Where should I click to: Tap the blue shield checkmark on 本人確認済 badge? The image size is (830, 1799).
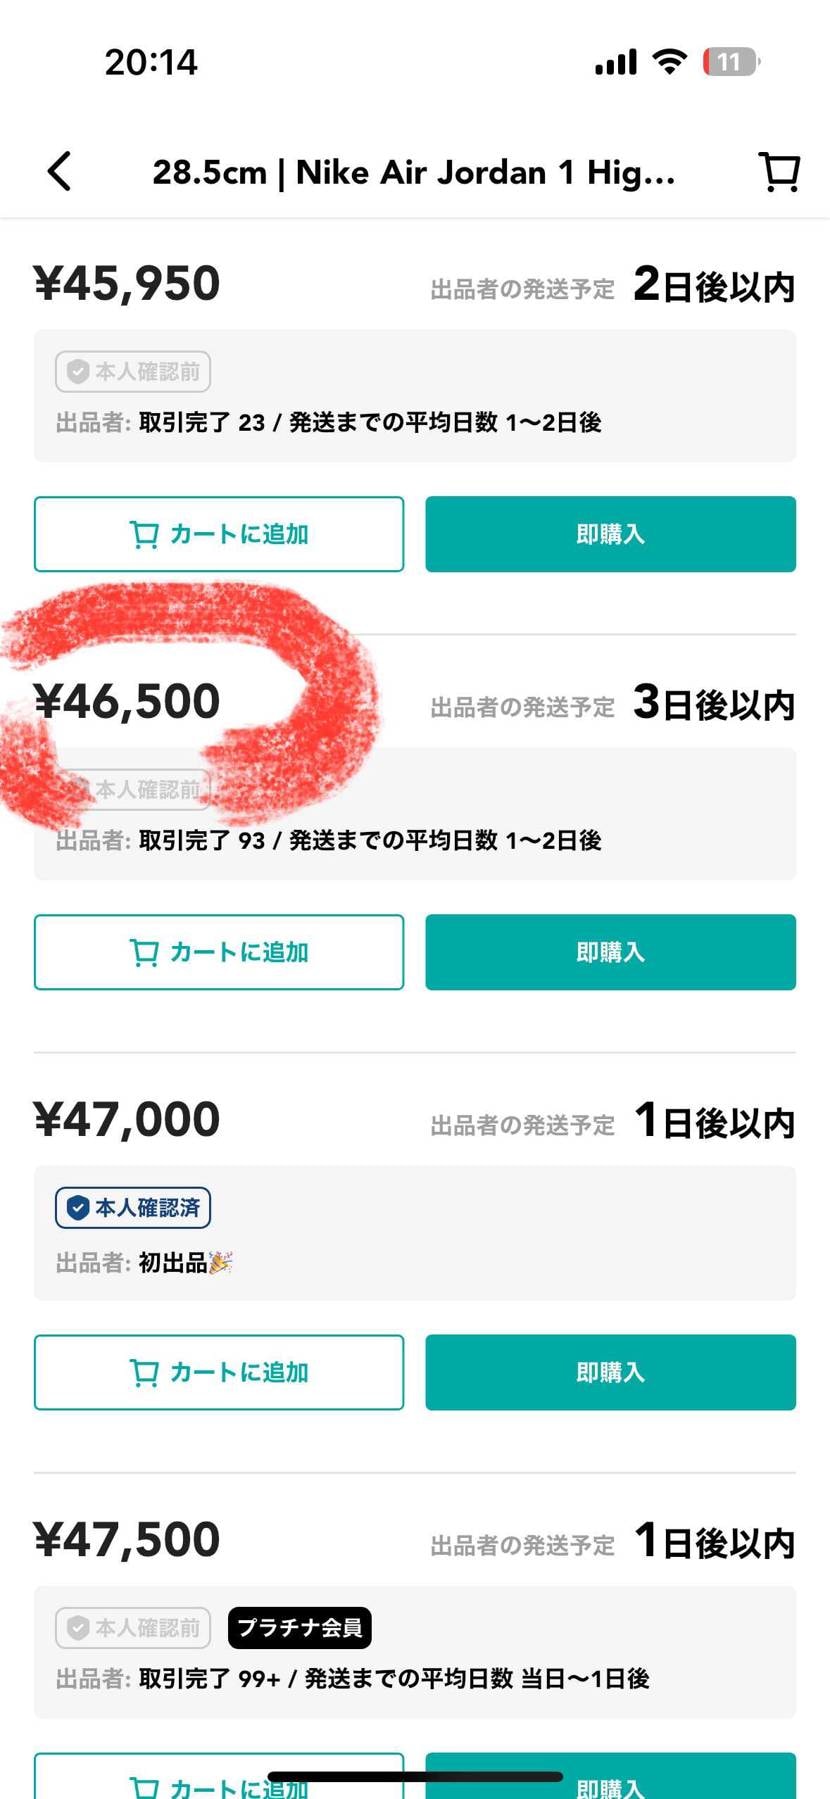[x=77, y=1207]
